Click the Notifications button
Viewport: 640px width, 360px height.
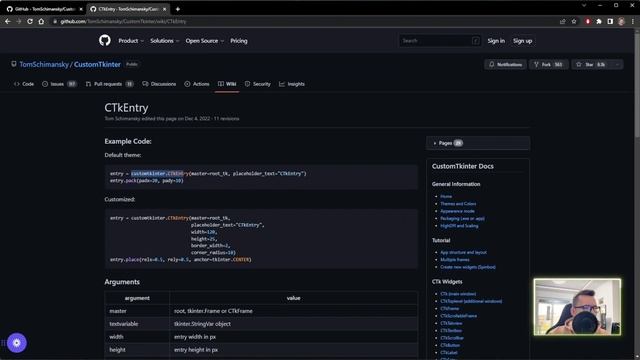[505, 64]
